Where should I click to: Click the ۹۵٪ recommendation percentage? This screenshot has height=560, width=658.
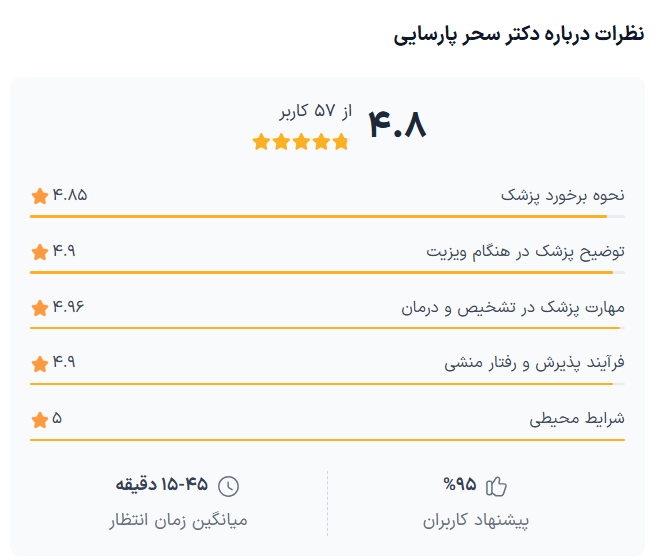pos(461,485)
